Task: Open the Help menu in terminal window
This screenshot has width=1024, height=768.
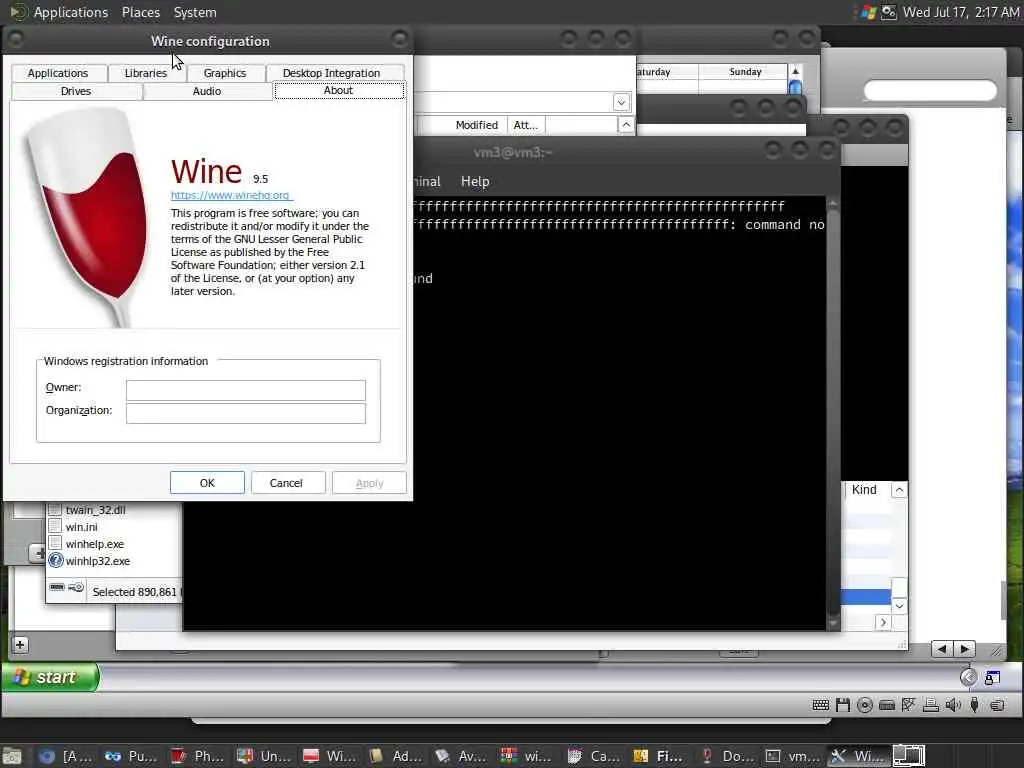Action: tap(475, 182)
